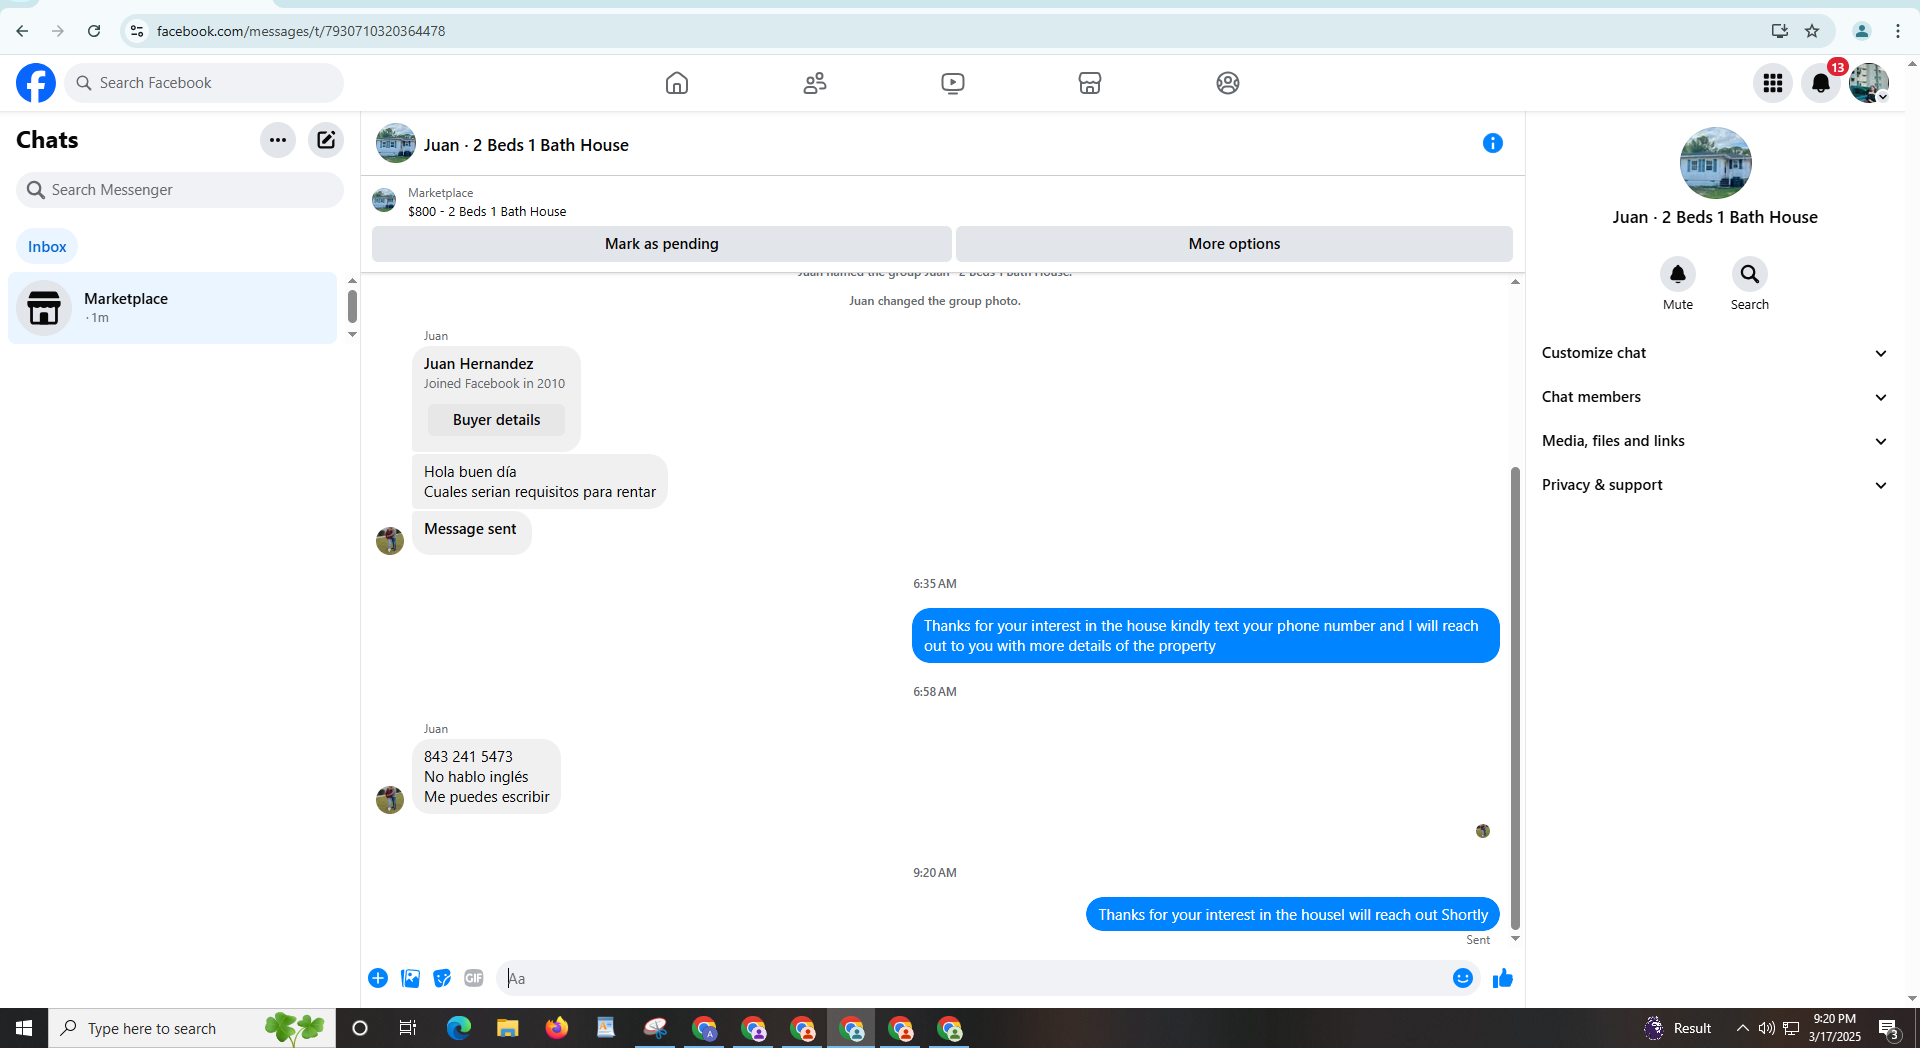
Task: Focus the Search Facebook field
Action: [x=204, y=83]
